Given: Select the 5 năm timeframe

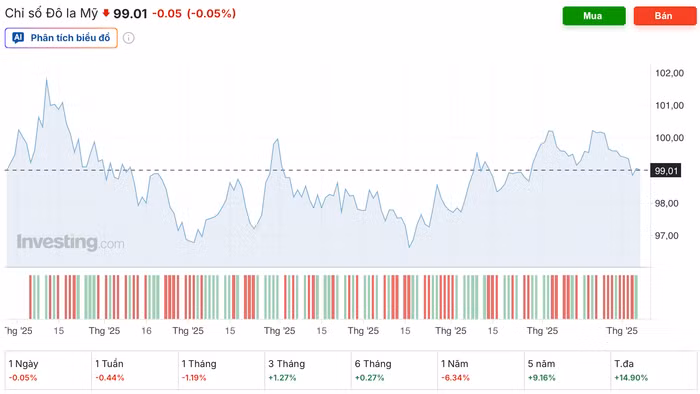Looking at the screenshot, I should point(567,370).
